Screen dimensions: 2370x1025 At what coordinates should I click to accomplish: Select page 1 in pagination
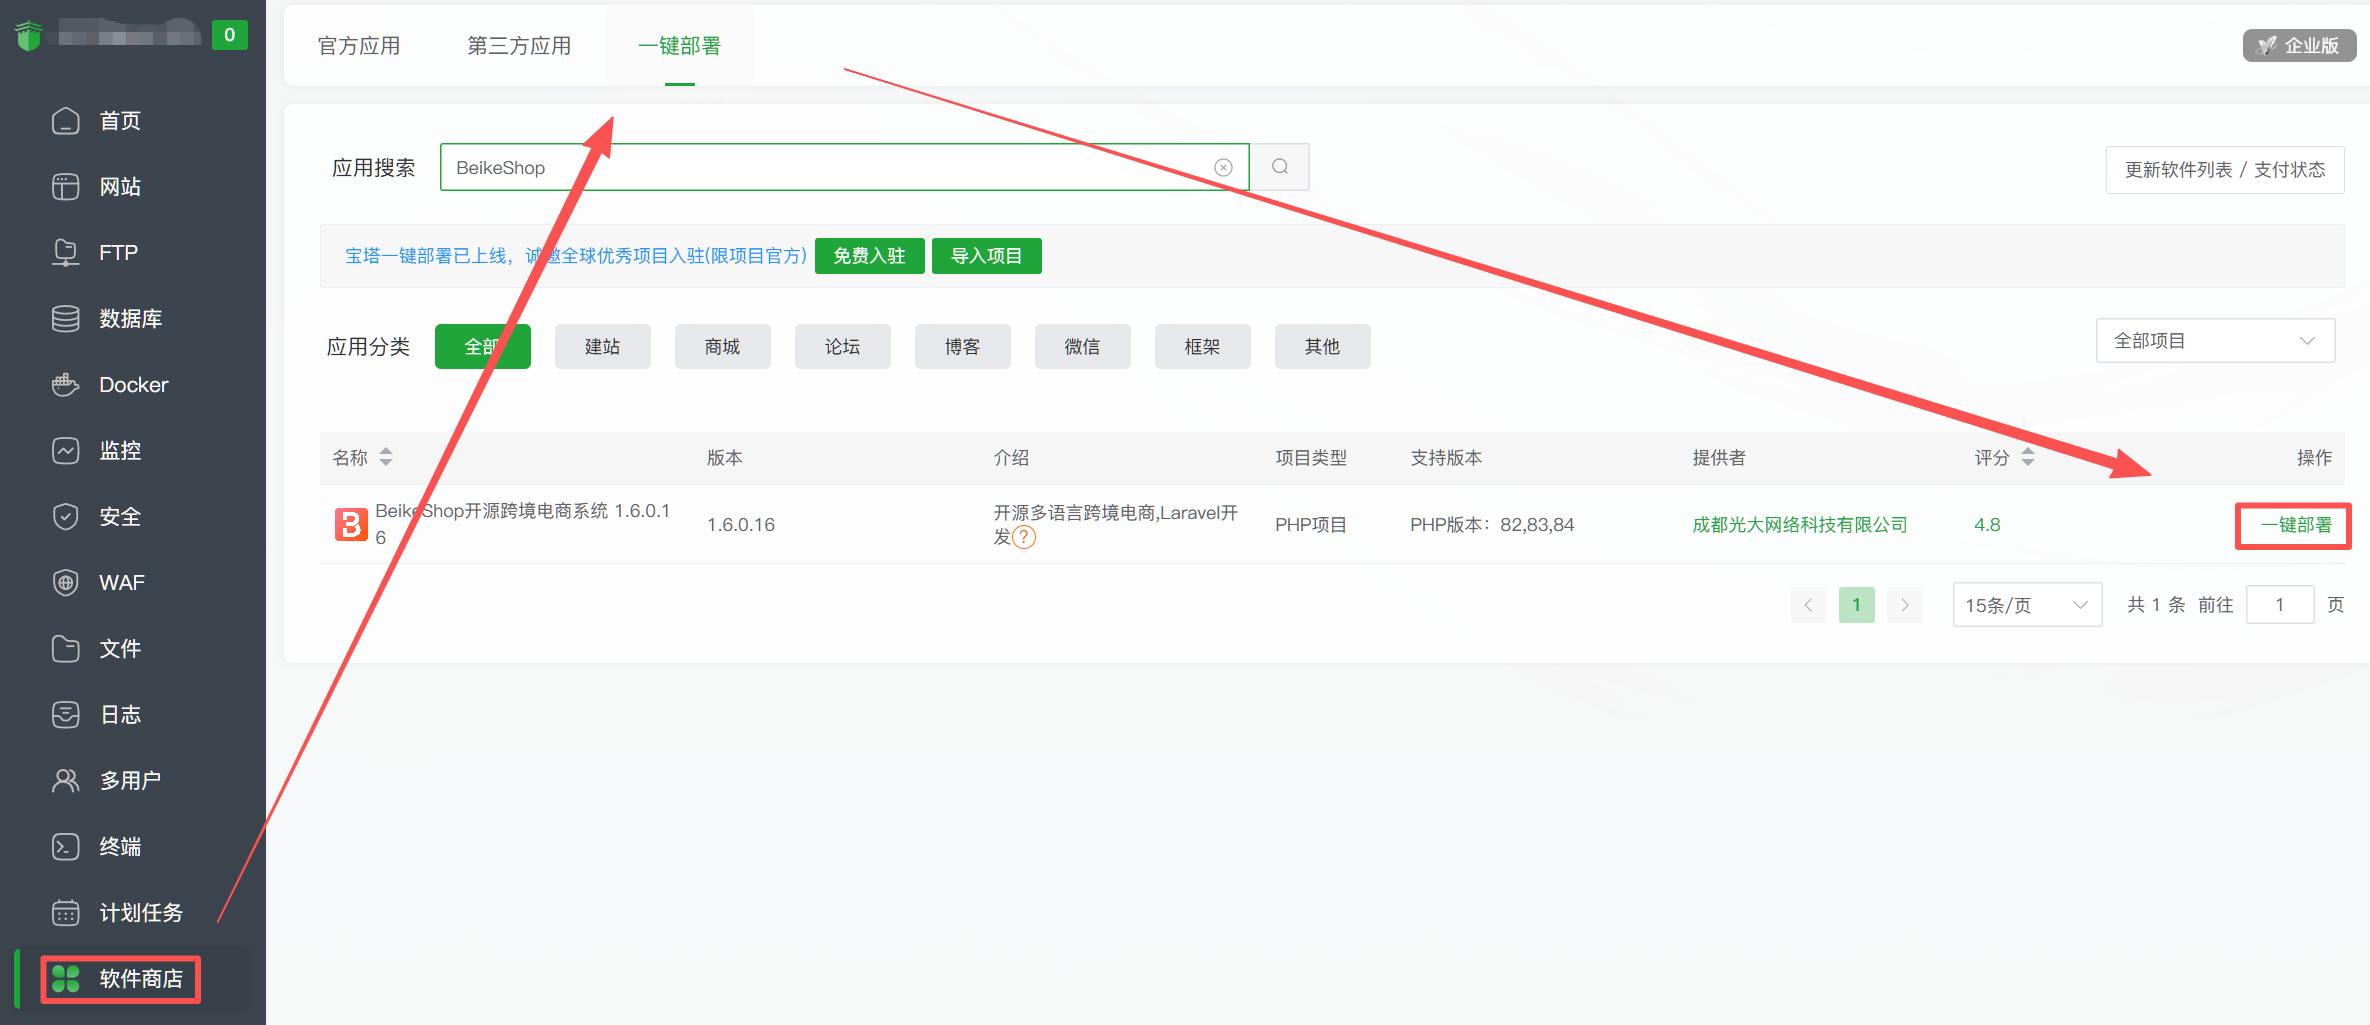pos(1857,605)
